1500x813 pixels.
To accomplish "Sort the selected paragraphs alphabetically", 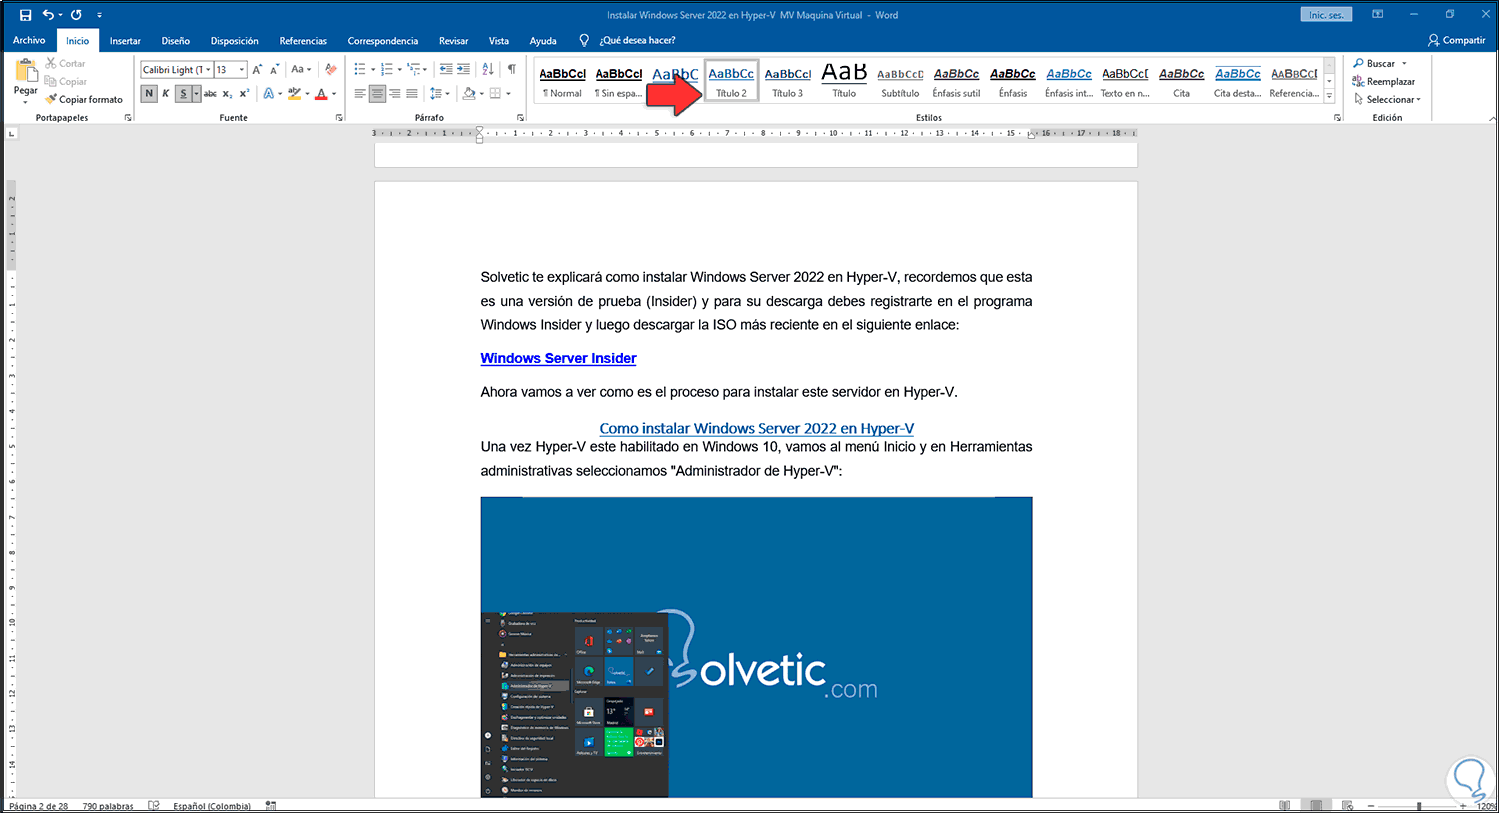I will click(x=488, y=69).
